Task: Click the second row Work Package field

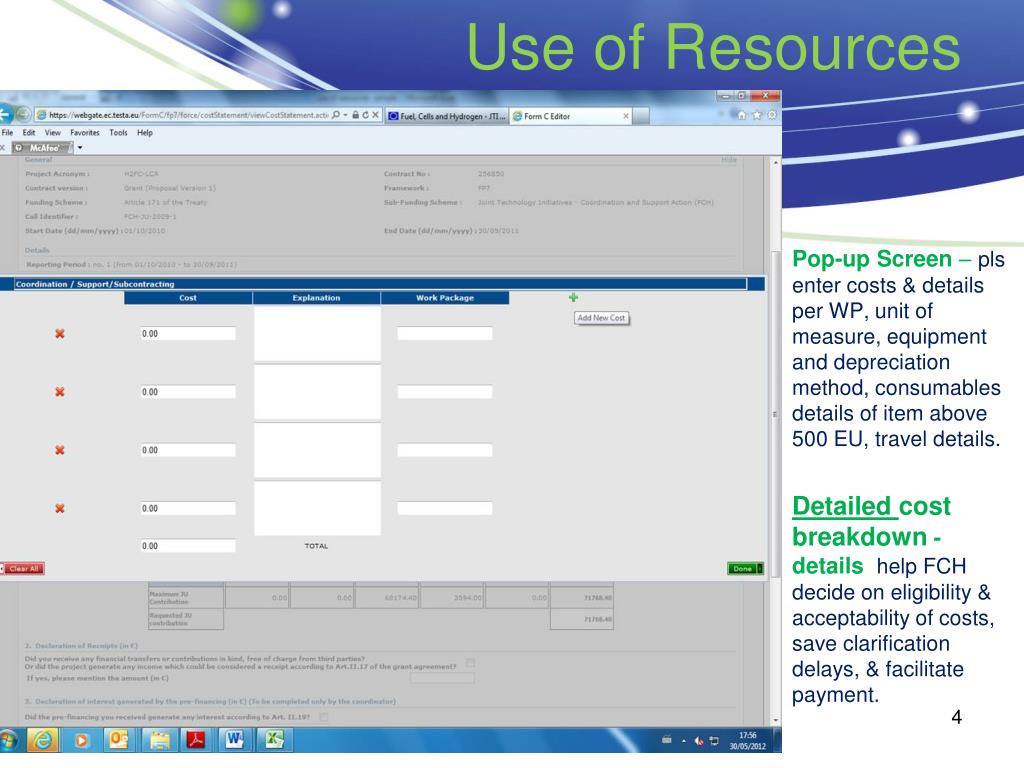Action: click(445, 392)
